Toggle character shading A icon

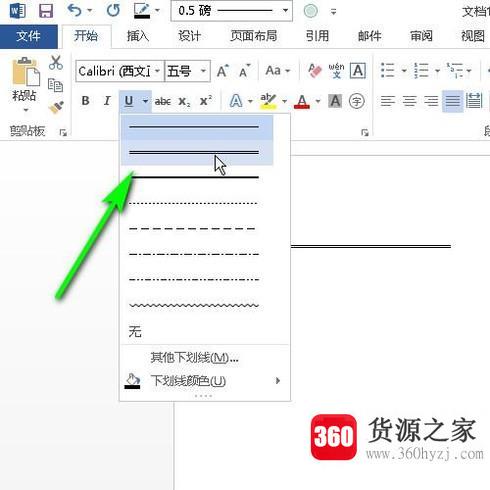(335, 101)
